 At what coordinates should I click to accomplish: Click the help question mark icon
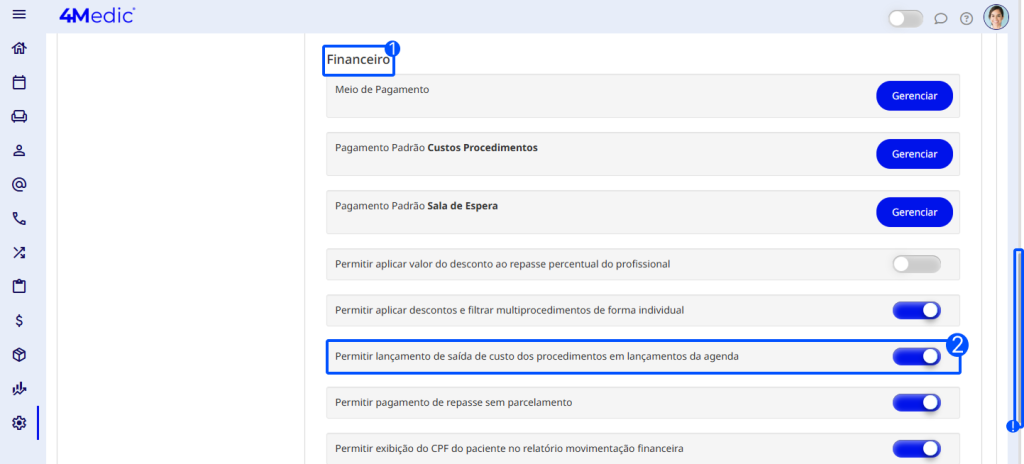966,18
